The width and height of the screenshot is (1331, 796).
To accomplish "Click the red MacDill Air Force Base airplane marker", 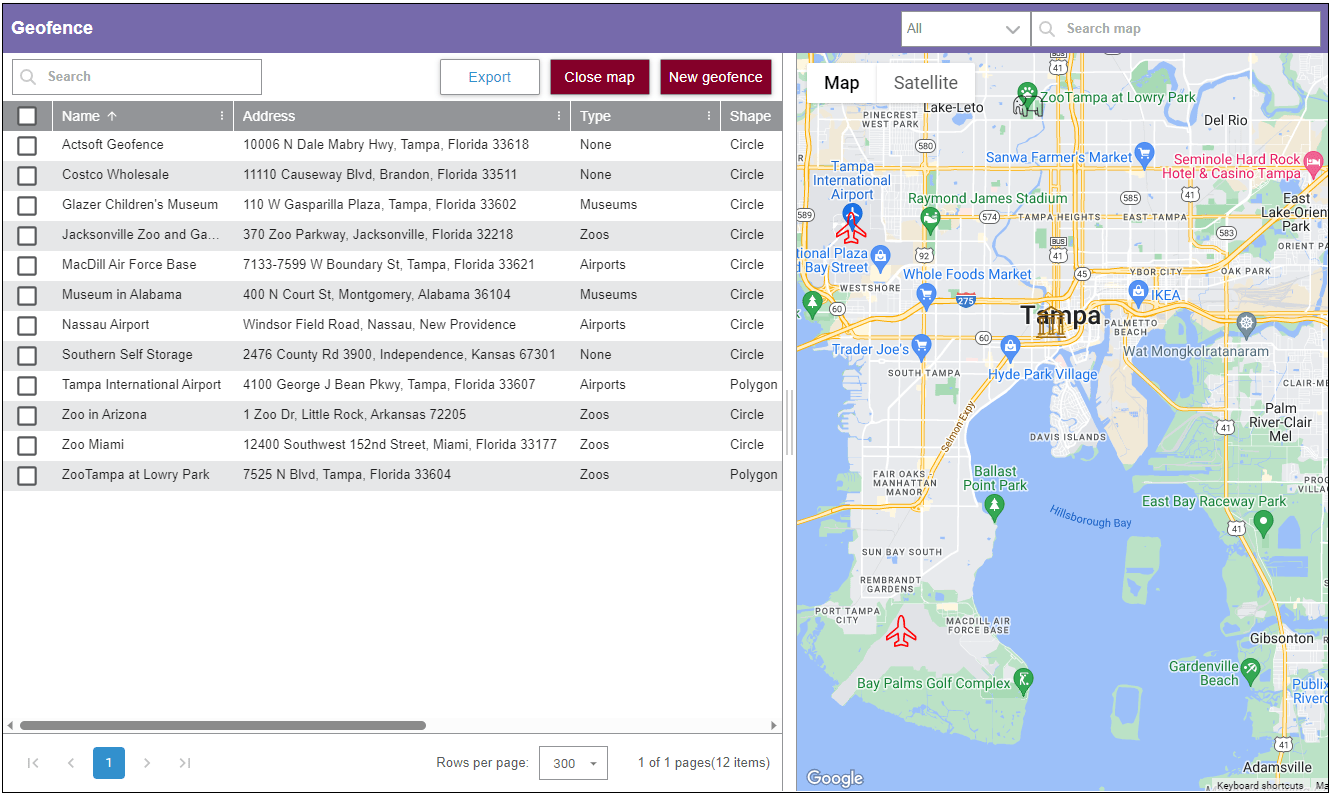I will [x=901, y=631].
